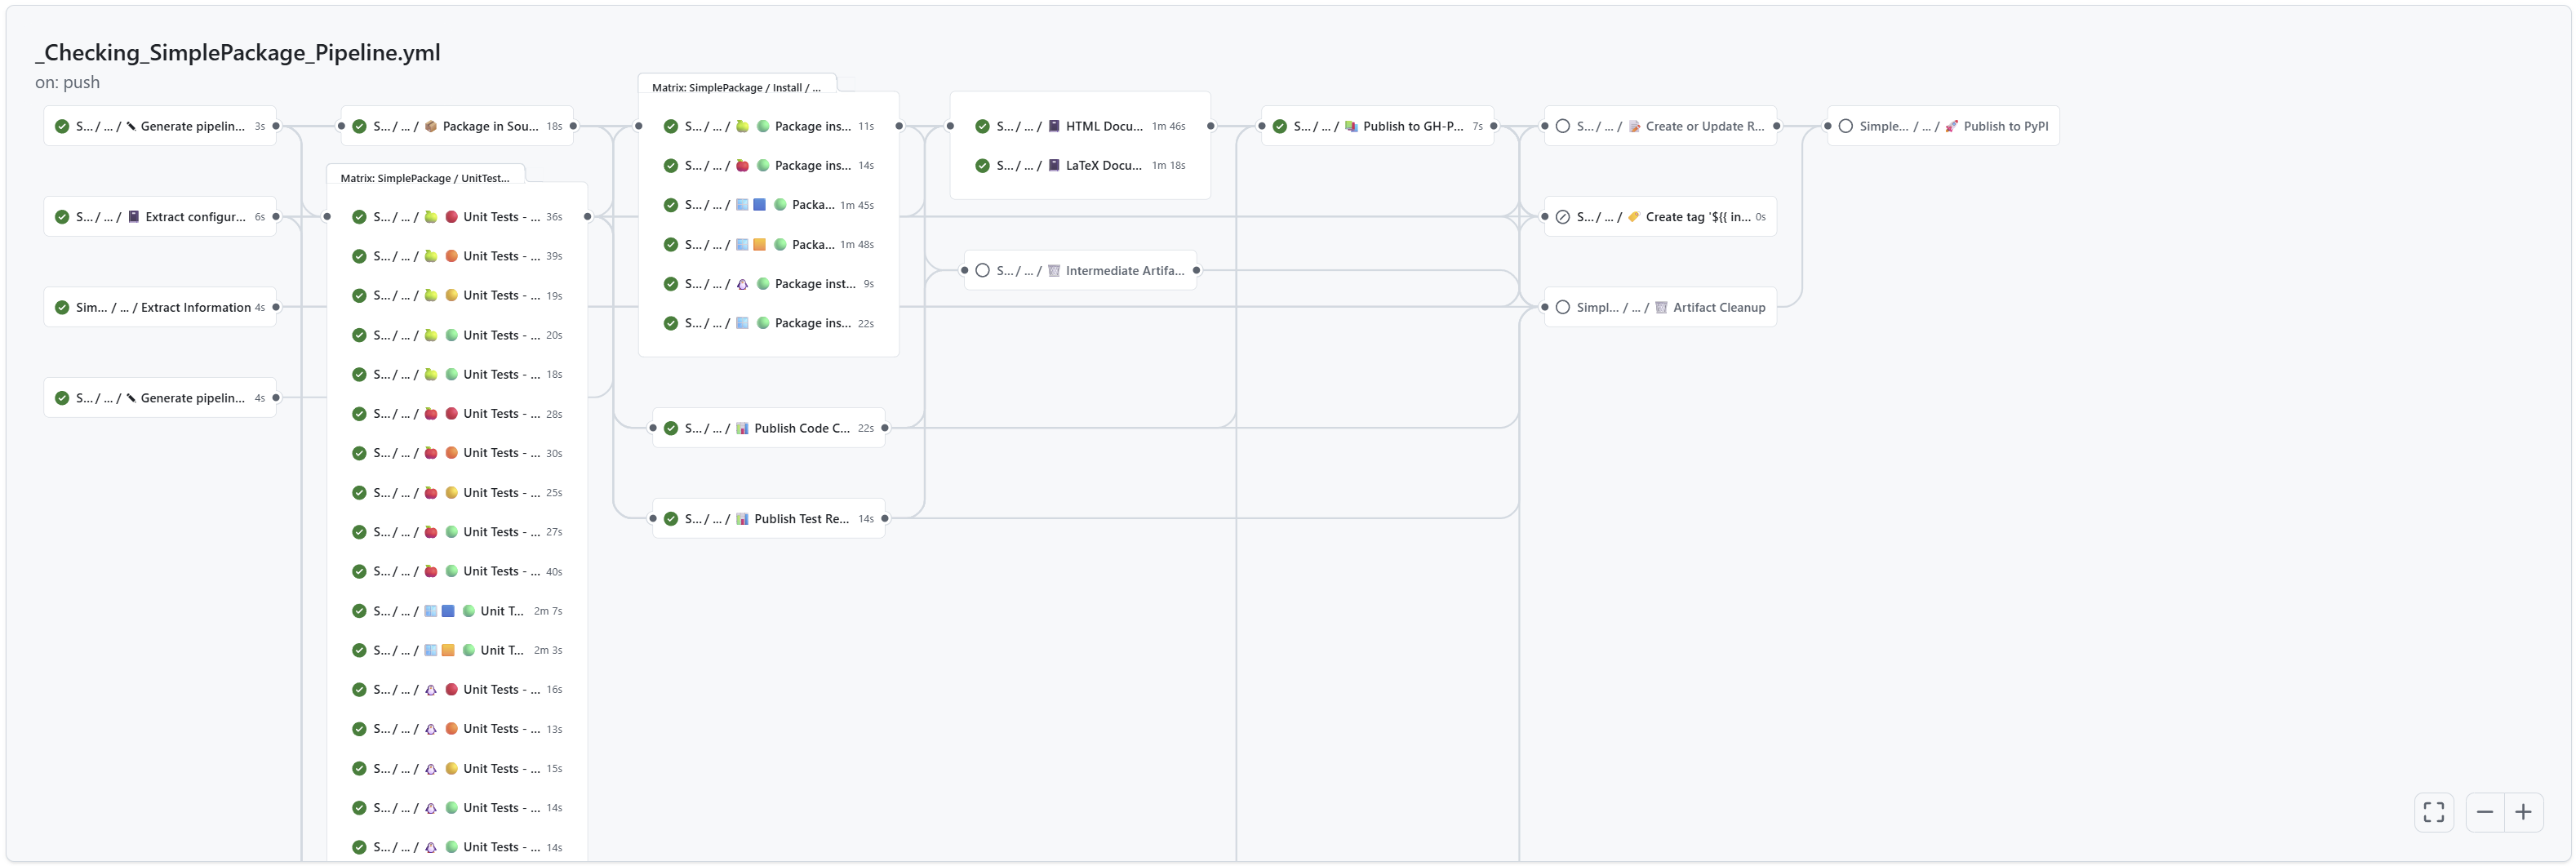Open the Create or Update Release job

[x=1703, y=126]
